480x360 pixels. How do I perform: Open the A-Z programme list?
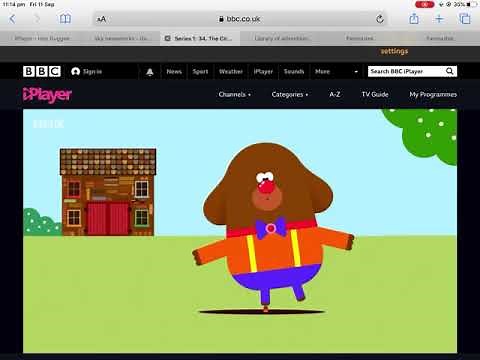(335, 94)
